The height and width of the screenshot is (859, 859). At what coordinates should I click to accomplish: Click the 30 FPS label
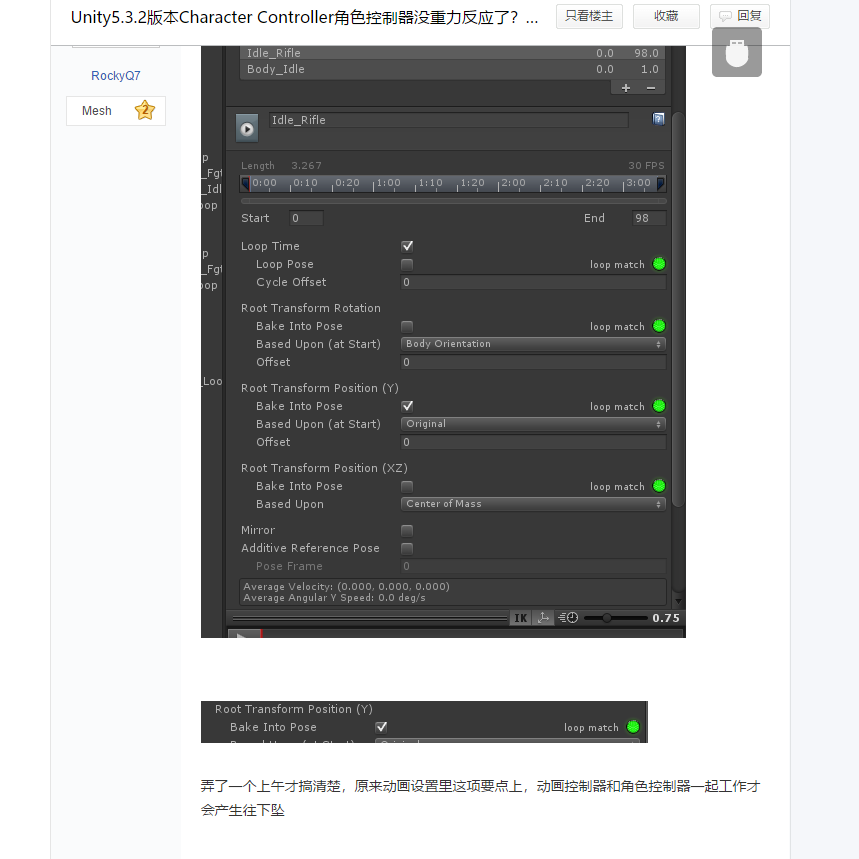click(x=646, y=165)
